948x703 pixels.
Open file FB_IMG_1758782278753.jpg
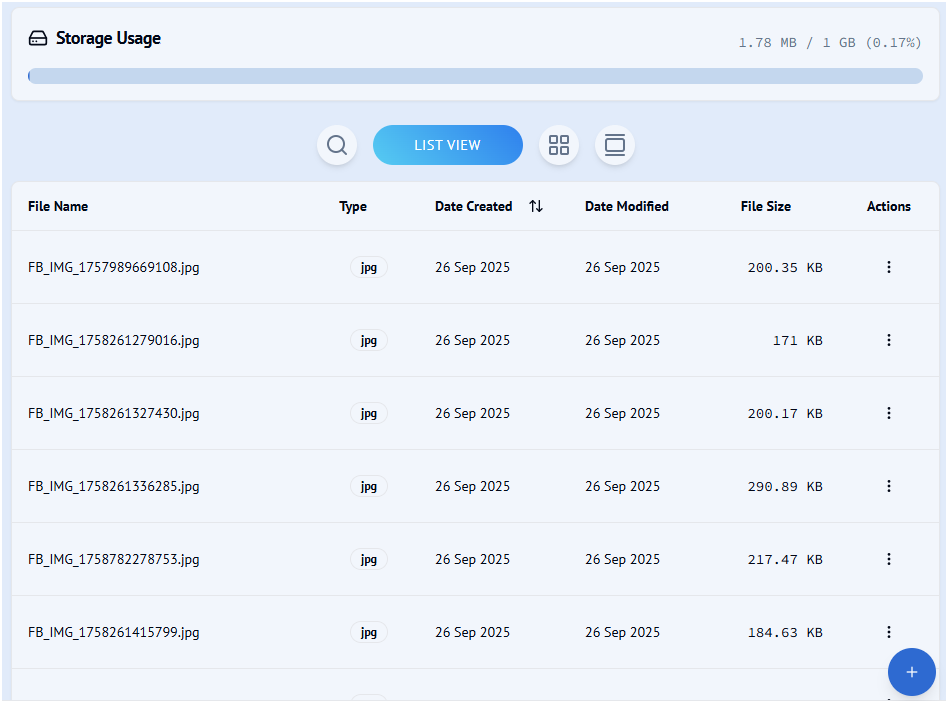(113, 559)
